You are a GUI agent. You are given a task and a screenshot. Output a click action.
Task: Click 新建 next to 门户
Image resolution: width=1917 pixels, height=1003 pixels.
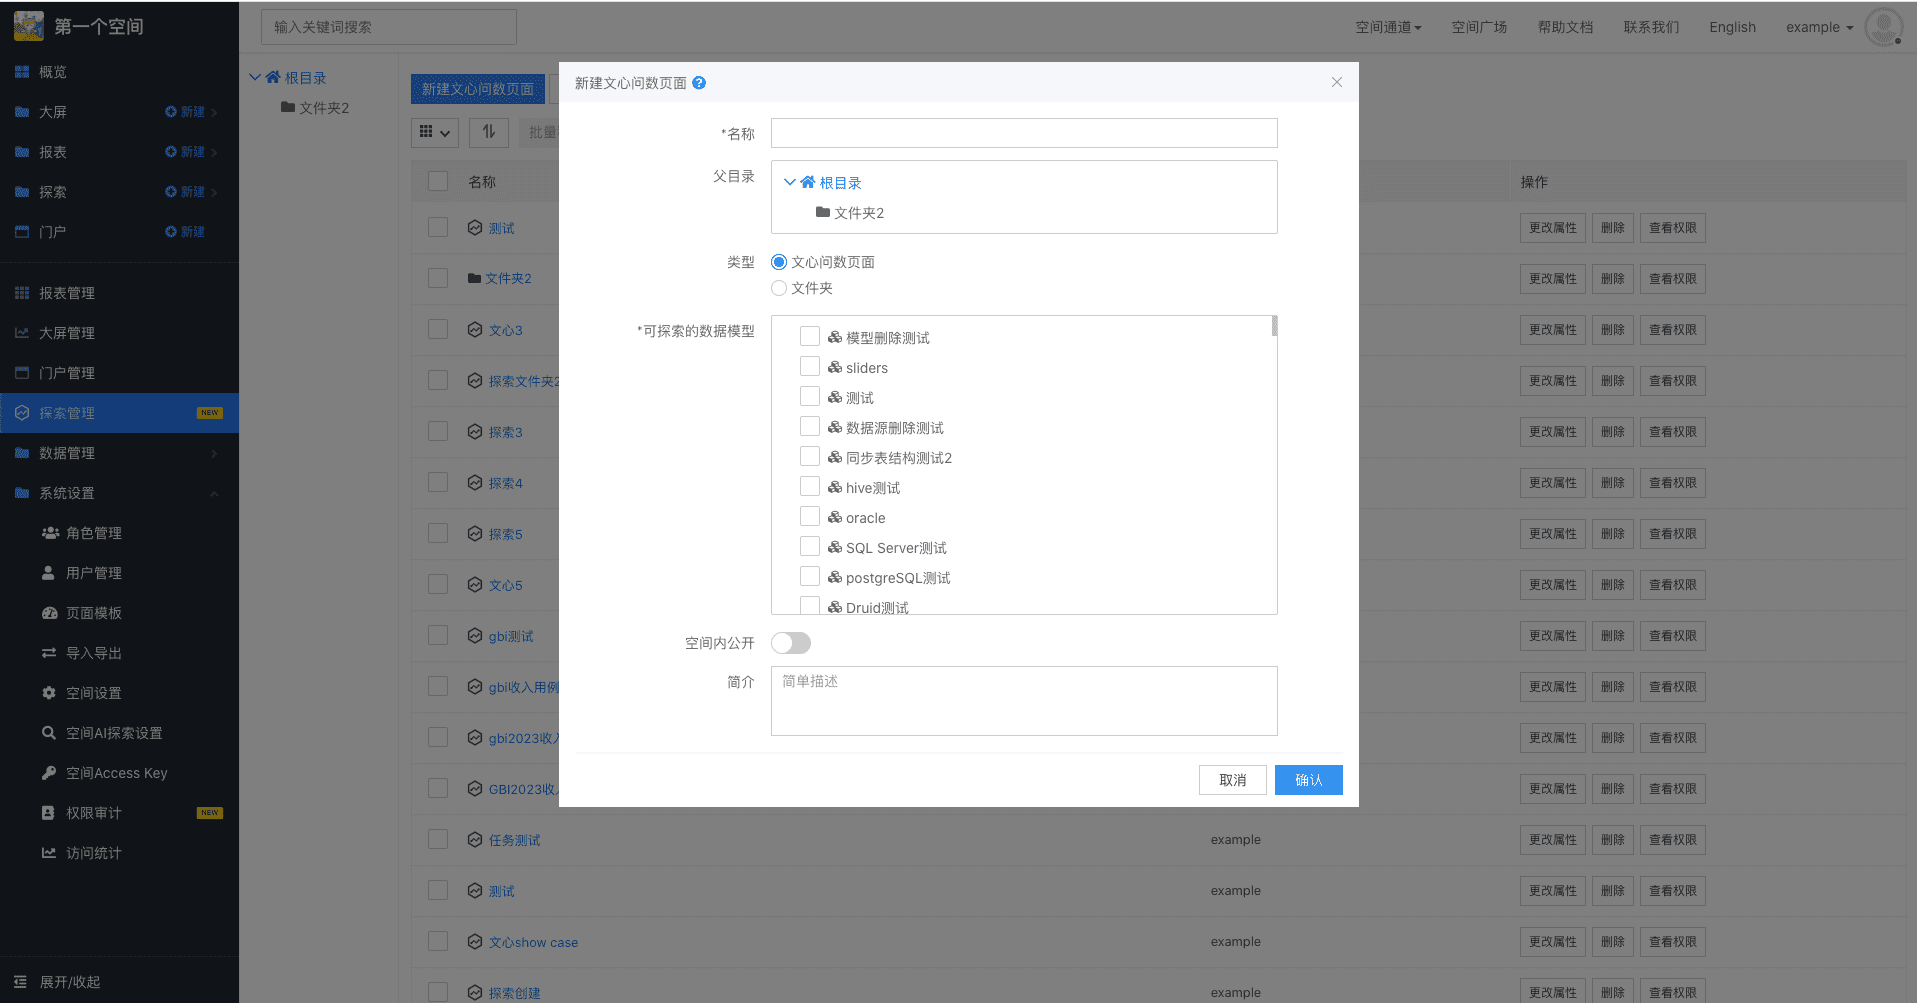[185, 232]
